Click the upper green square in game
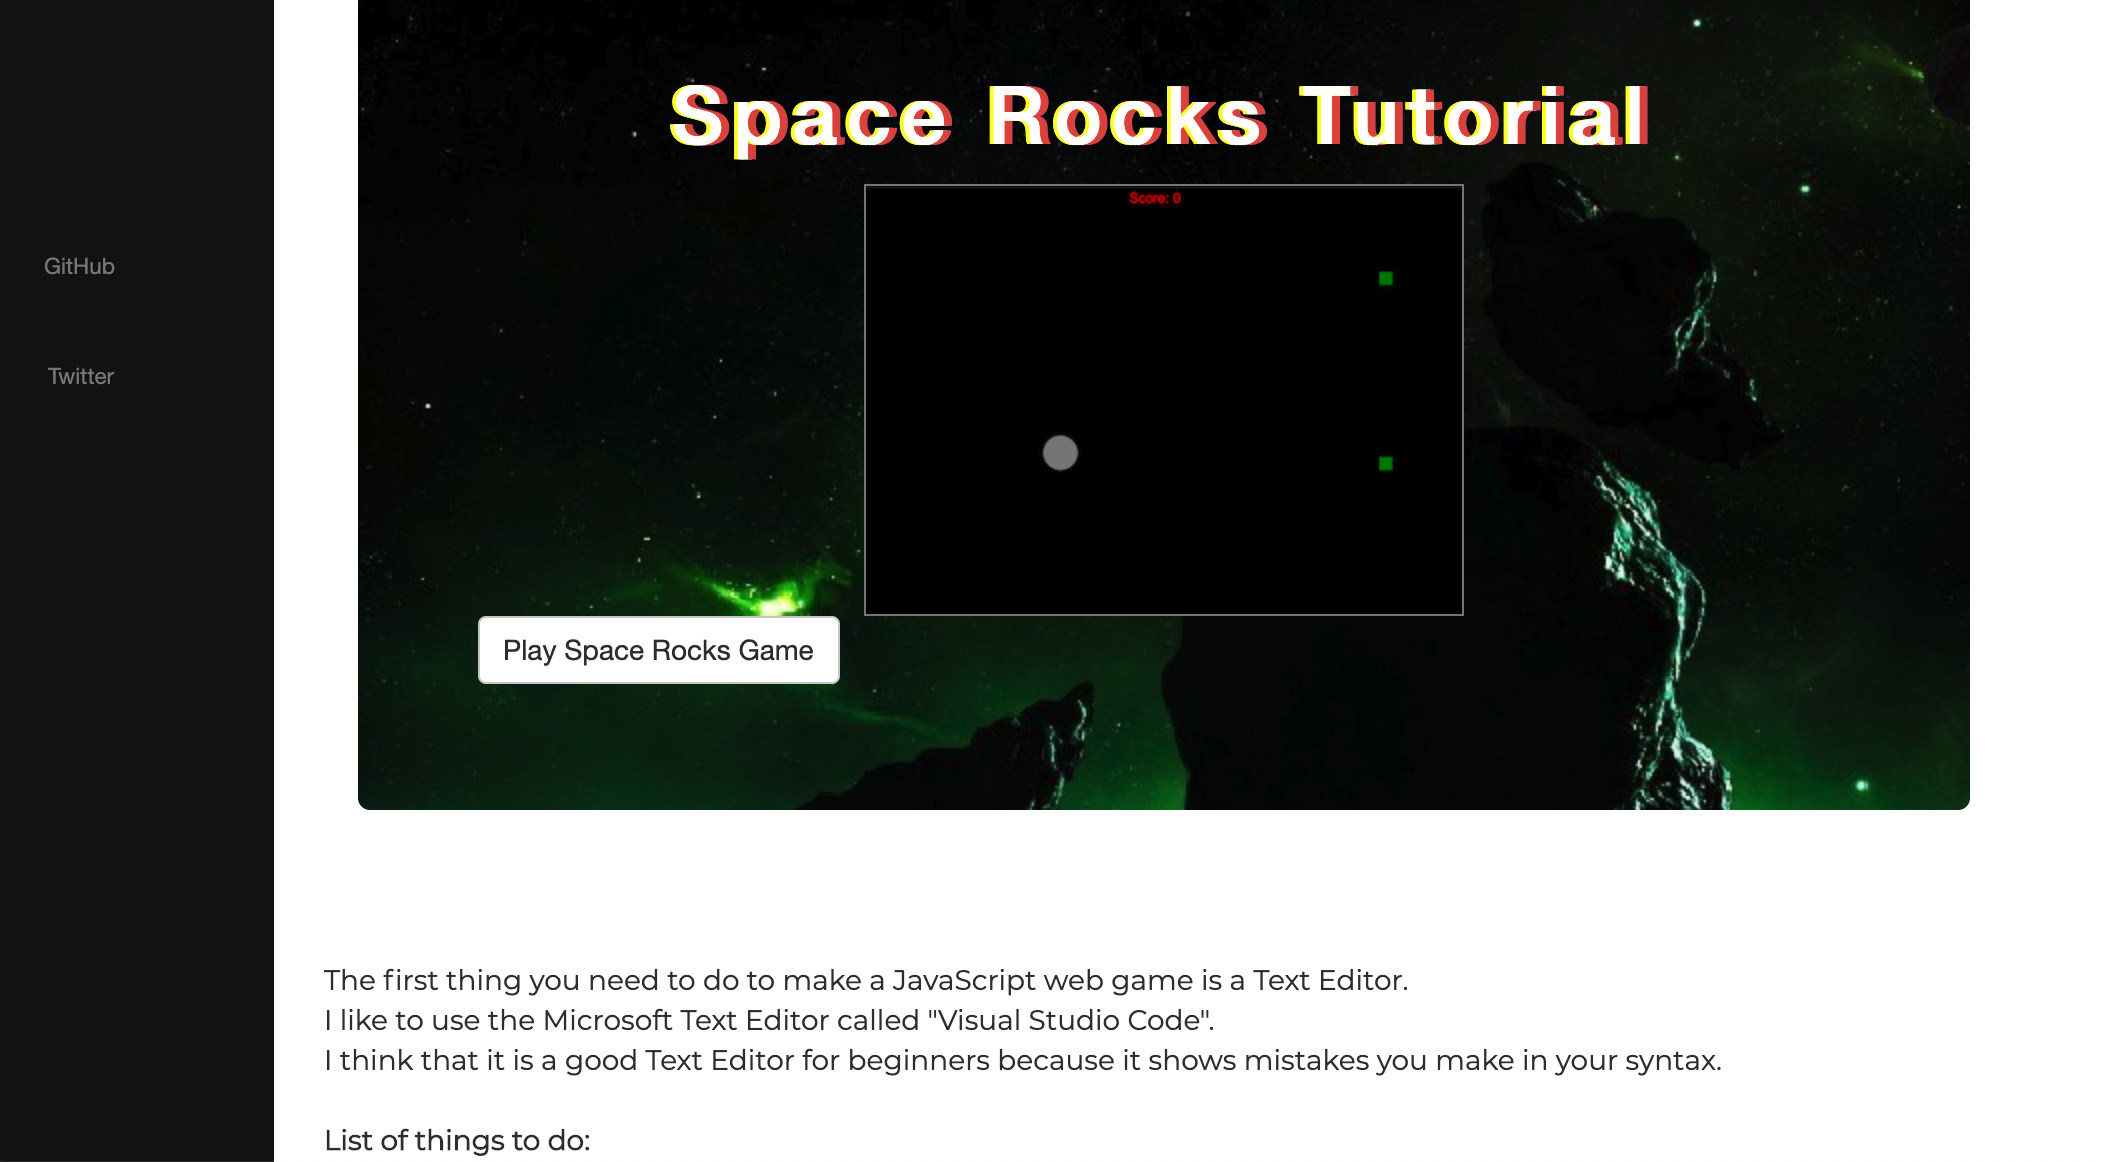Screen dimensions: 2106x1162 tap(1385, 279)
